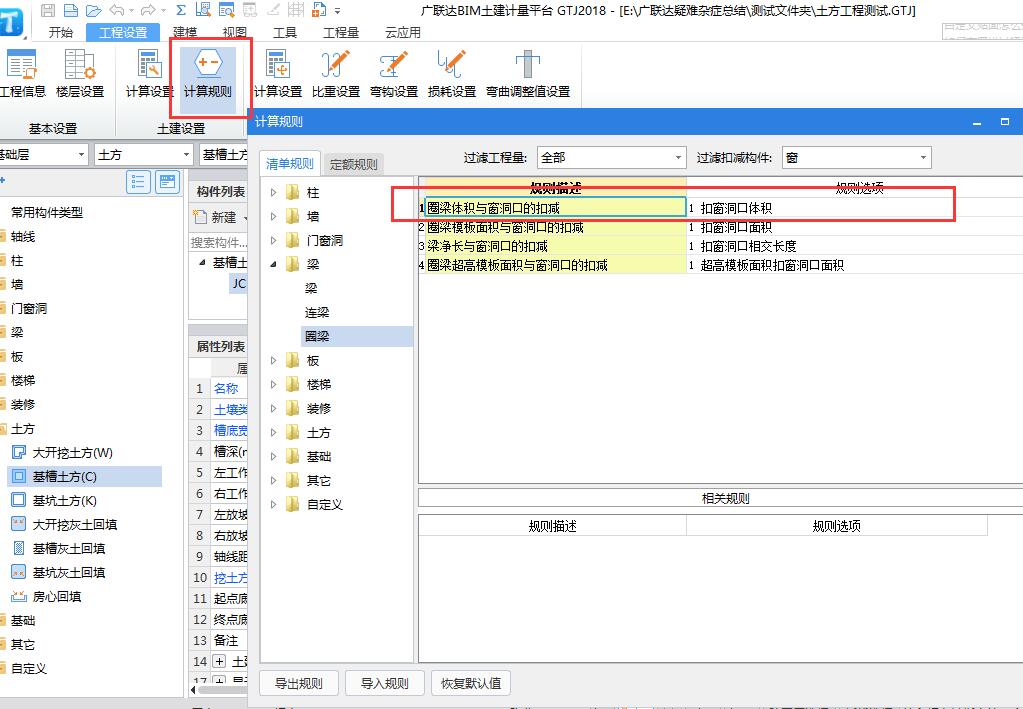The width and height of the screenshot is (1023, 709).
Task: Select 连梁 node in rules tree
Action: 317,312
